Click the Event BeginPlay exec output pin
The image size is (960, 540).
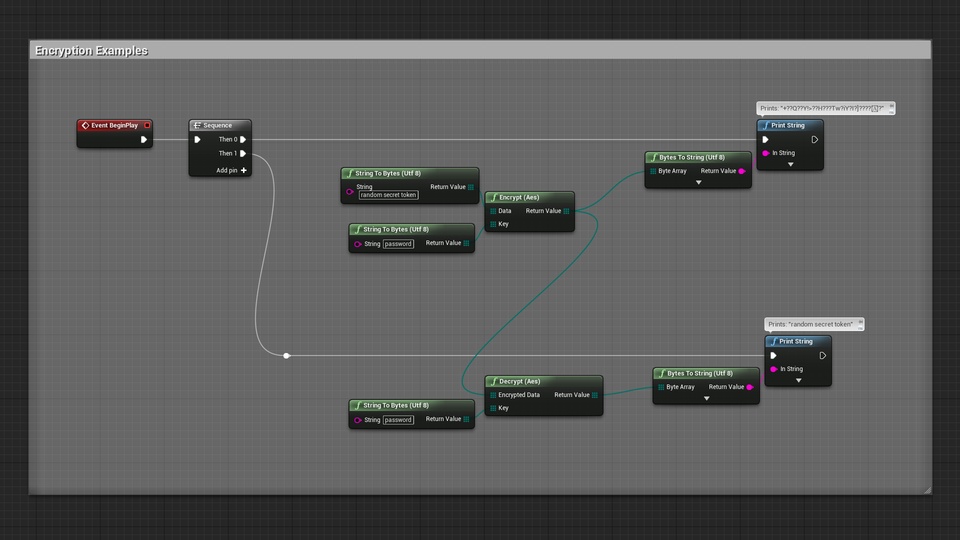coord(144,140)
